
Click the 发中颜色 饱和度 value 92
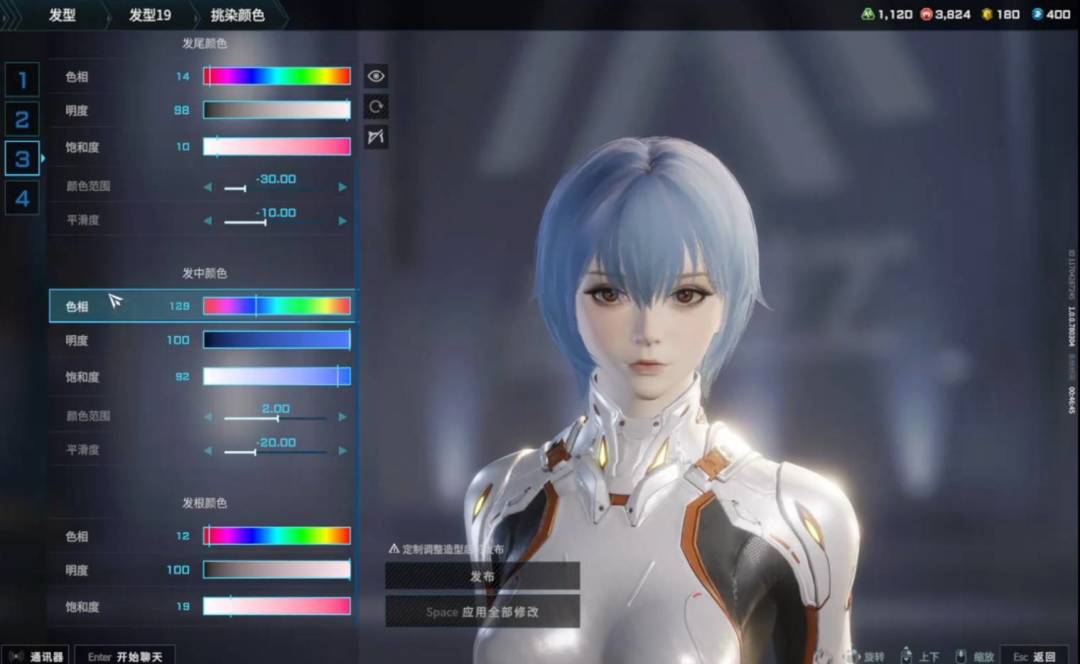[x=182, y=377]
